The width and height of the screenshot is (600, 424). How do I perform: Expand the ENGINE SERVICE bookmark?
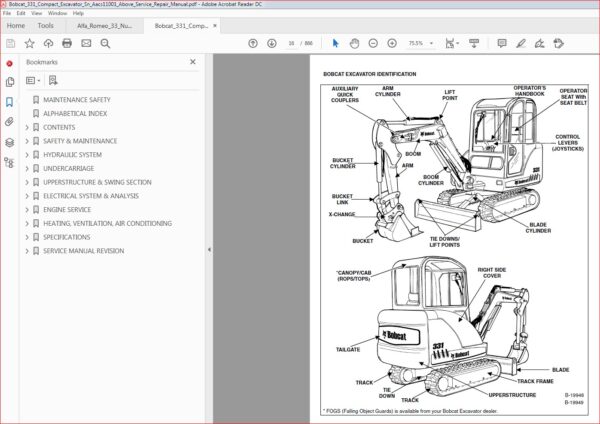point(27,210)
